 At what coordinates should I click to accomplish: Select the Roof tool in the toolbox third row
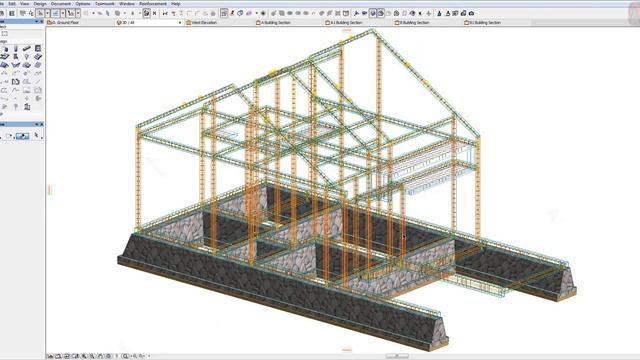[x=4, y=65]
